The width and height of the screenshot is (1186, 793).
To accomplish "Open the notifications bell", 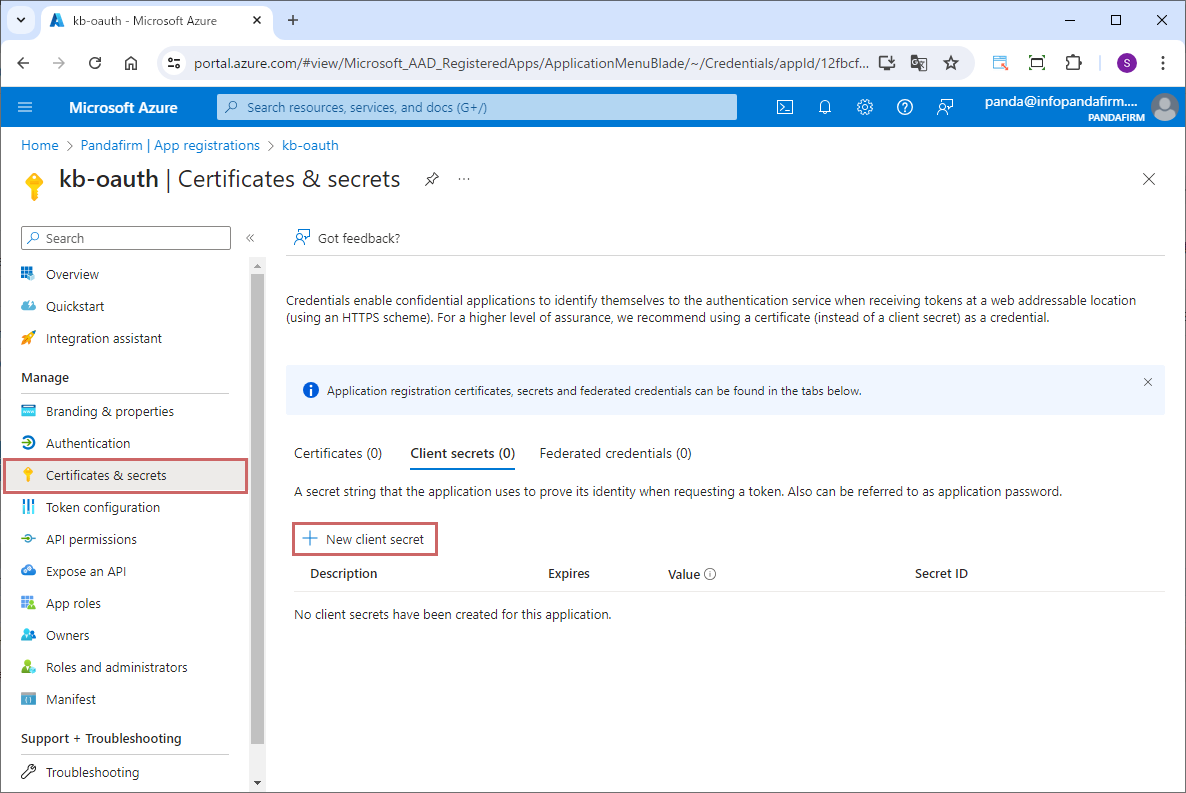I will tap(825, 107).
